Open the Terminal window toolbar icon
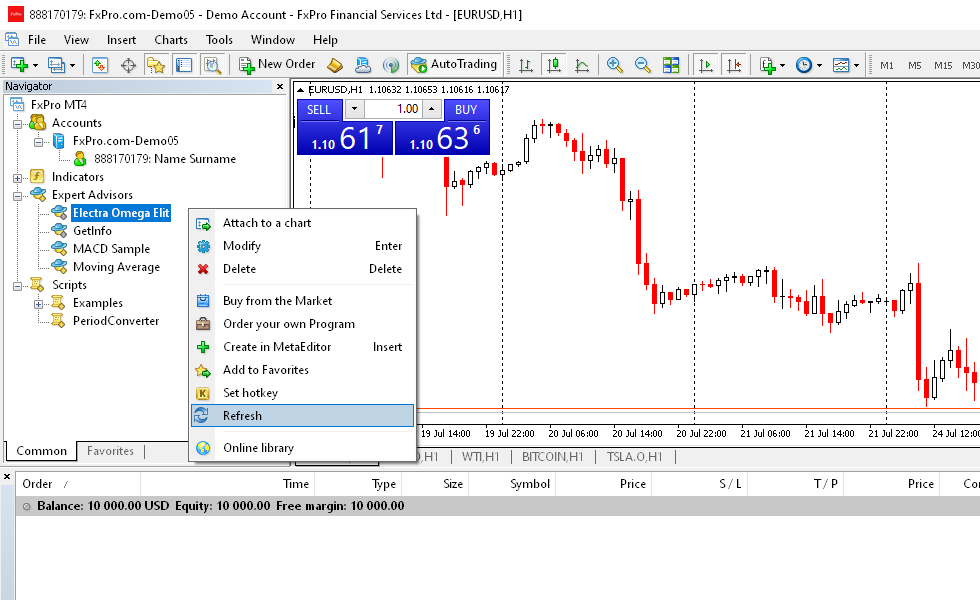 [184, 65]
